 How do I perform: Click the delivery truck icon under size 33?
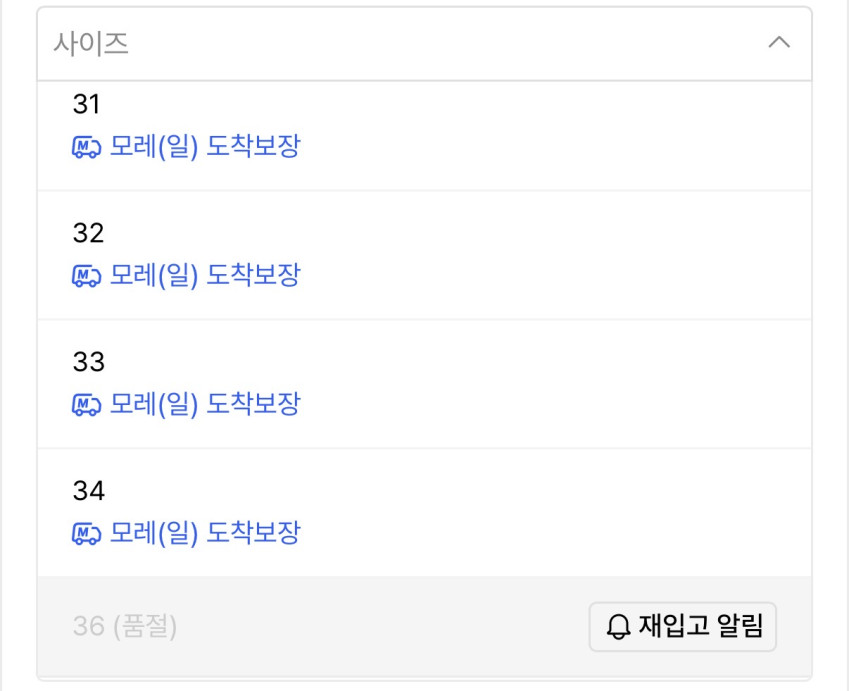87,405
